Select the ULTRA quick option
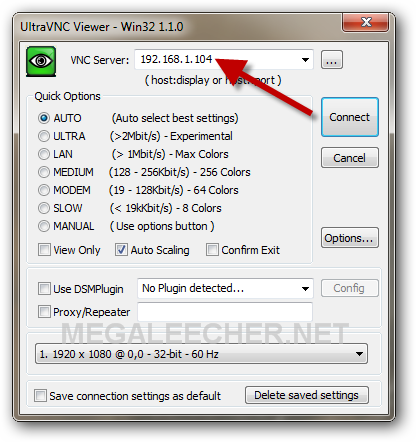The image size is (416, 442). (x=44, y=136)
